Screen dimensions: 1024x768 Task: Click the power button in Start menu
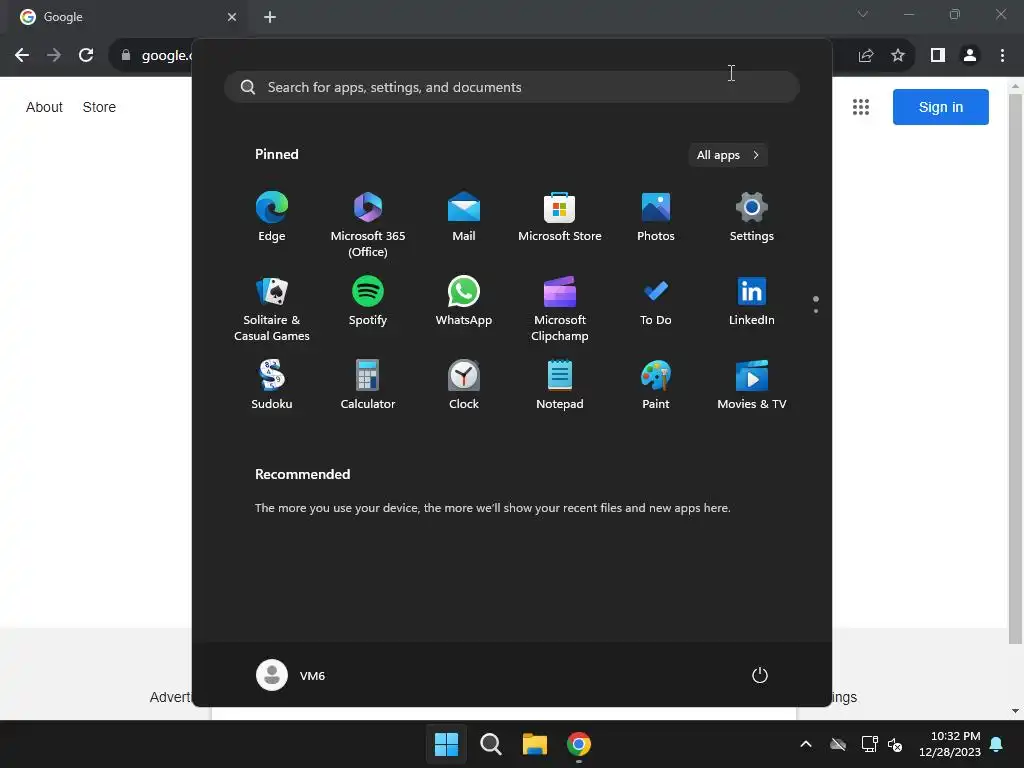(x=760, y=675)
